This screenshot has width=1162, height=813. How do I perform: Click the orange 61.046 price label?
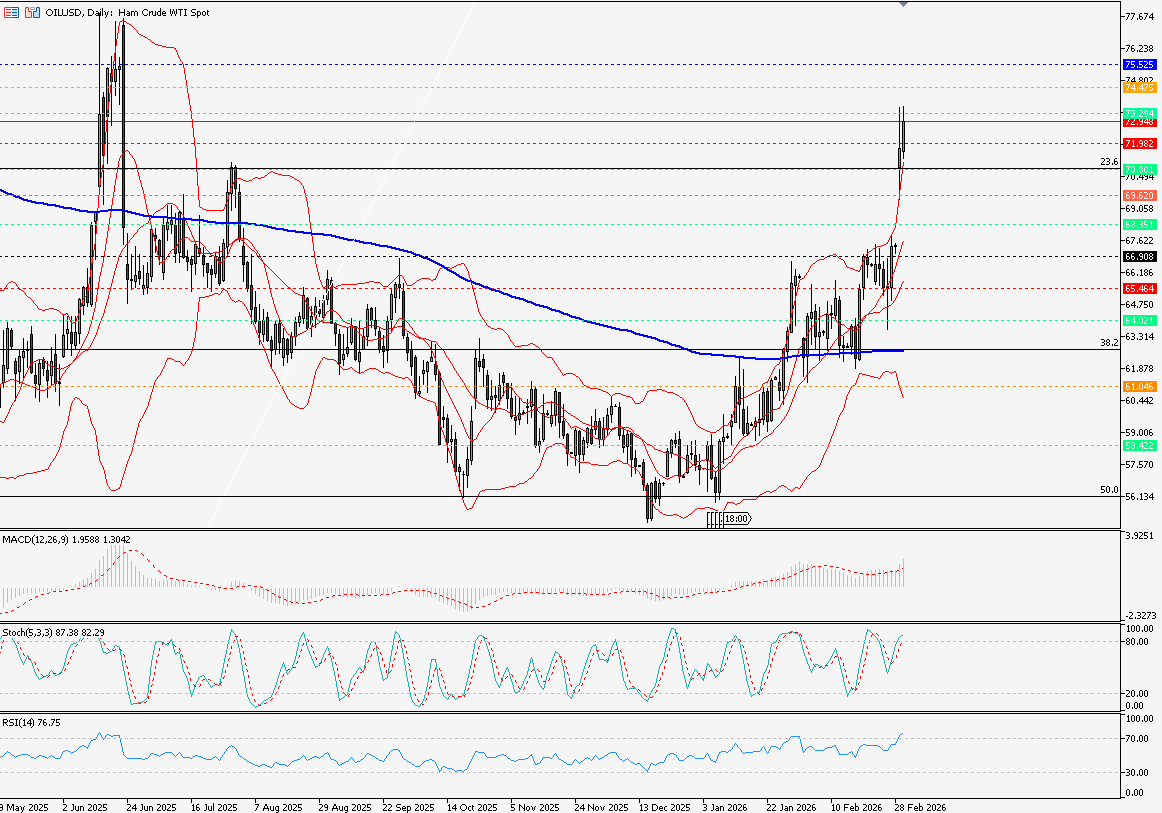(x=1140, y=385)
